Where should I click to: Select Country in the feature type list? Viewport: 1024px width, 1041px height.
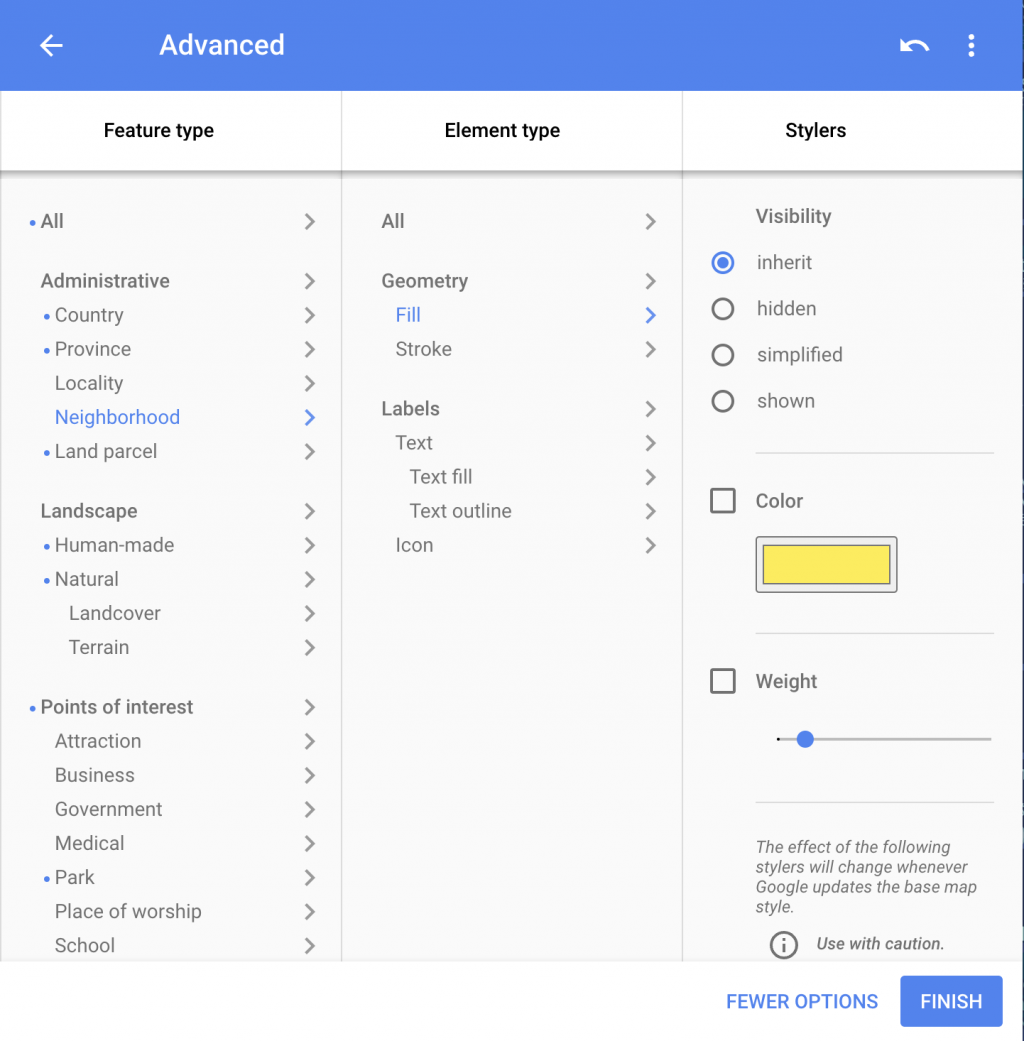pos(89,315)
